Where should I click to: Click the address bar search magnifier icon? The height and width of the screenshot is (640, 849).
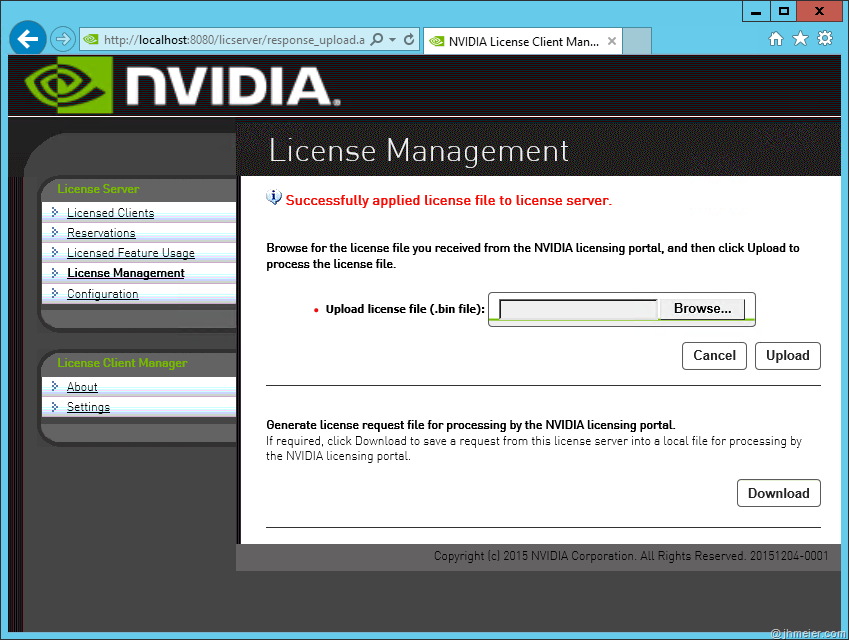coord(376,40)
